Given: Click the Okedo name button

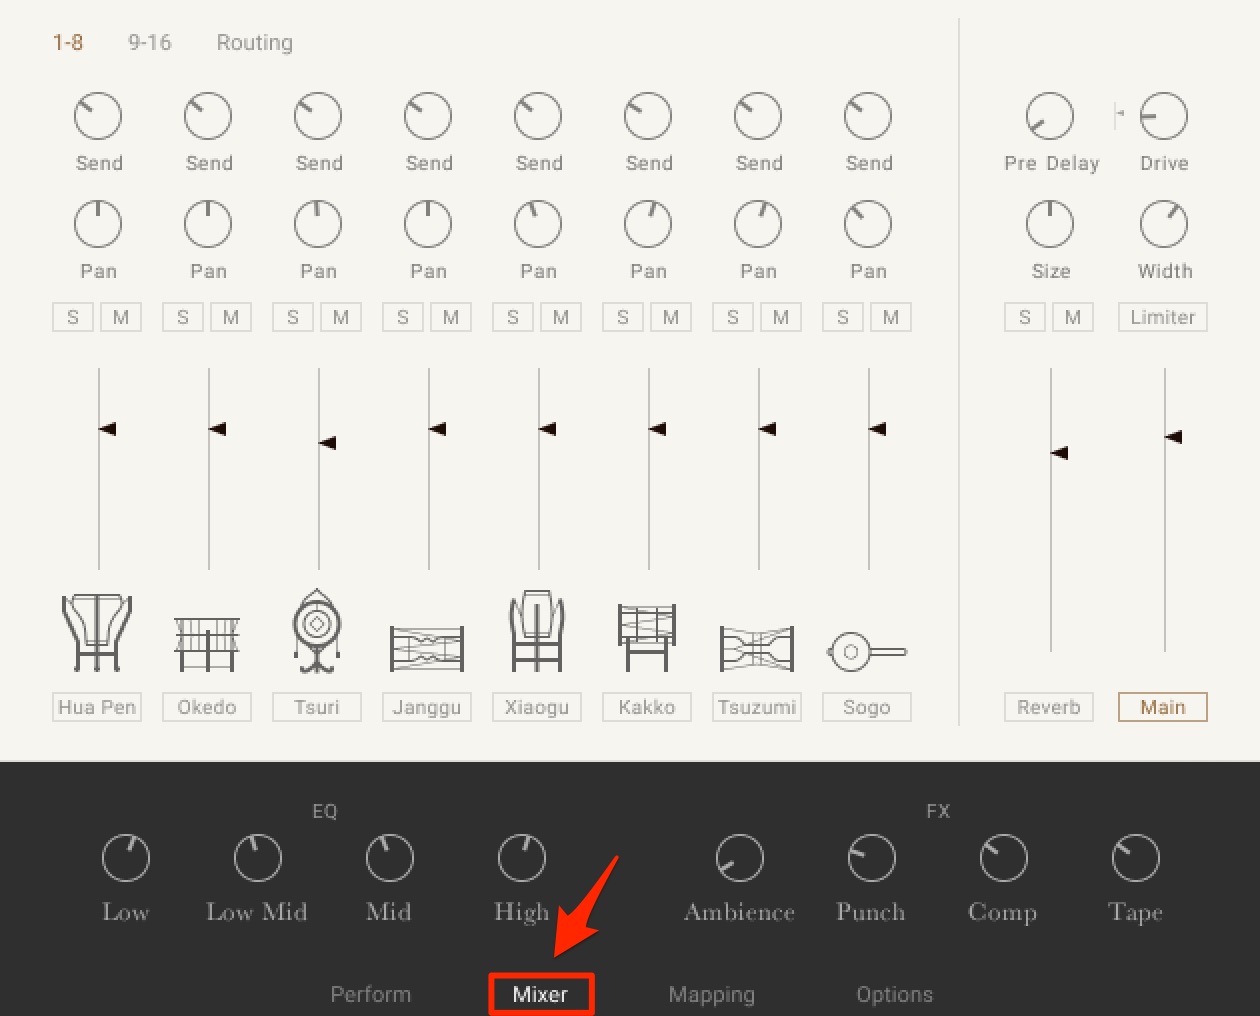Looking at the screenshot, I should (x=207, y=707).
